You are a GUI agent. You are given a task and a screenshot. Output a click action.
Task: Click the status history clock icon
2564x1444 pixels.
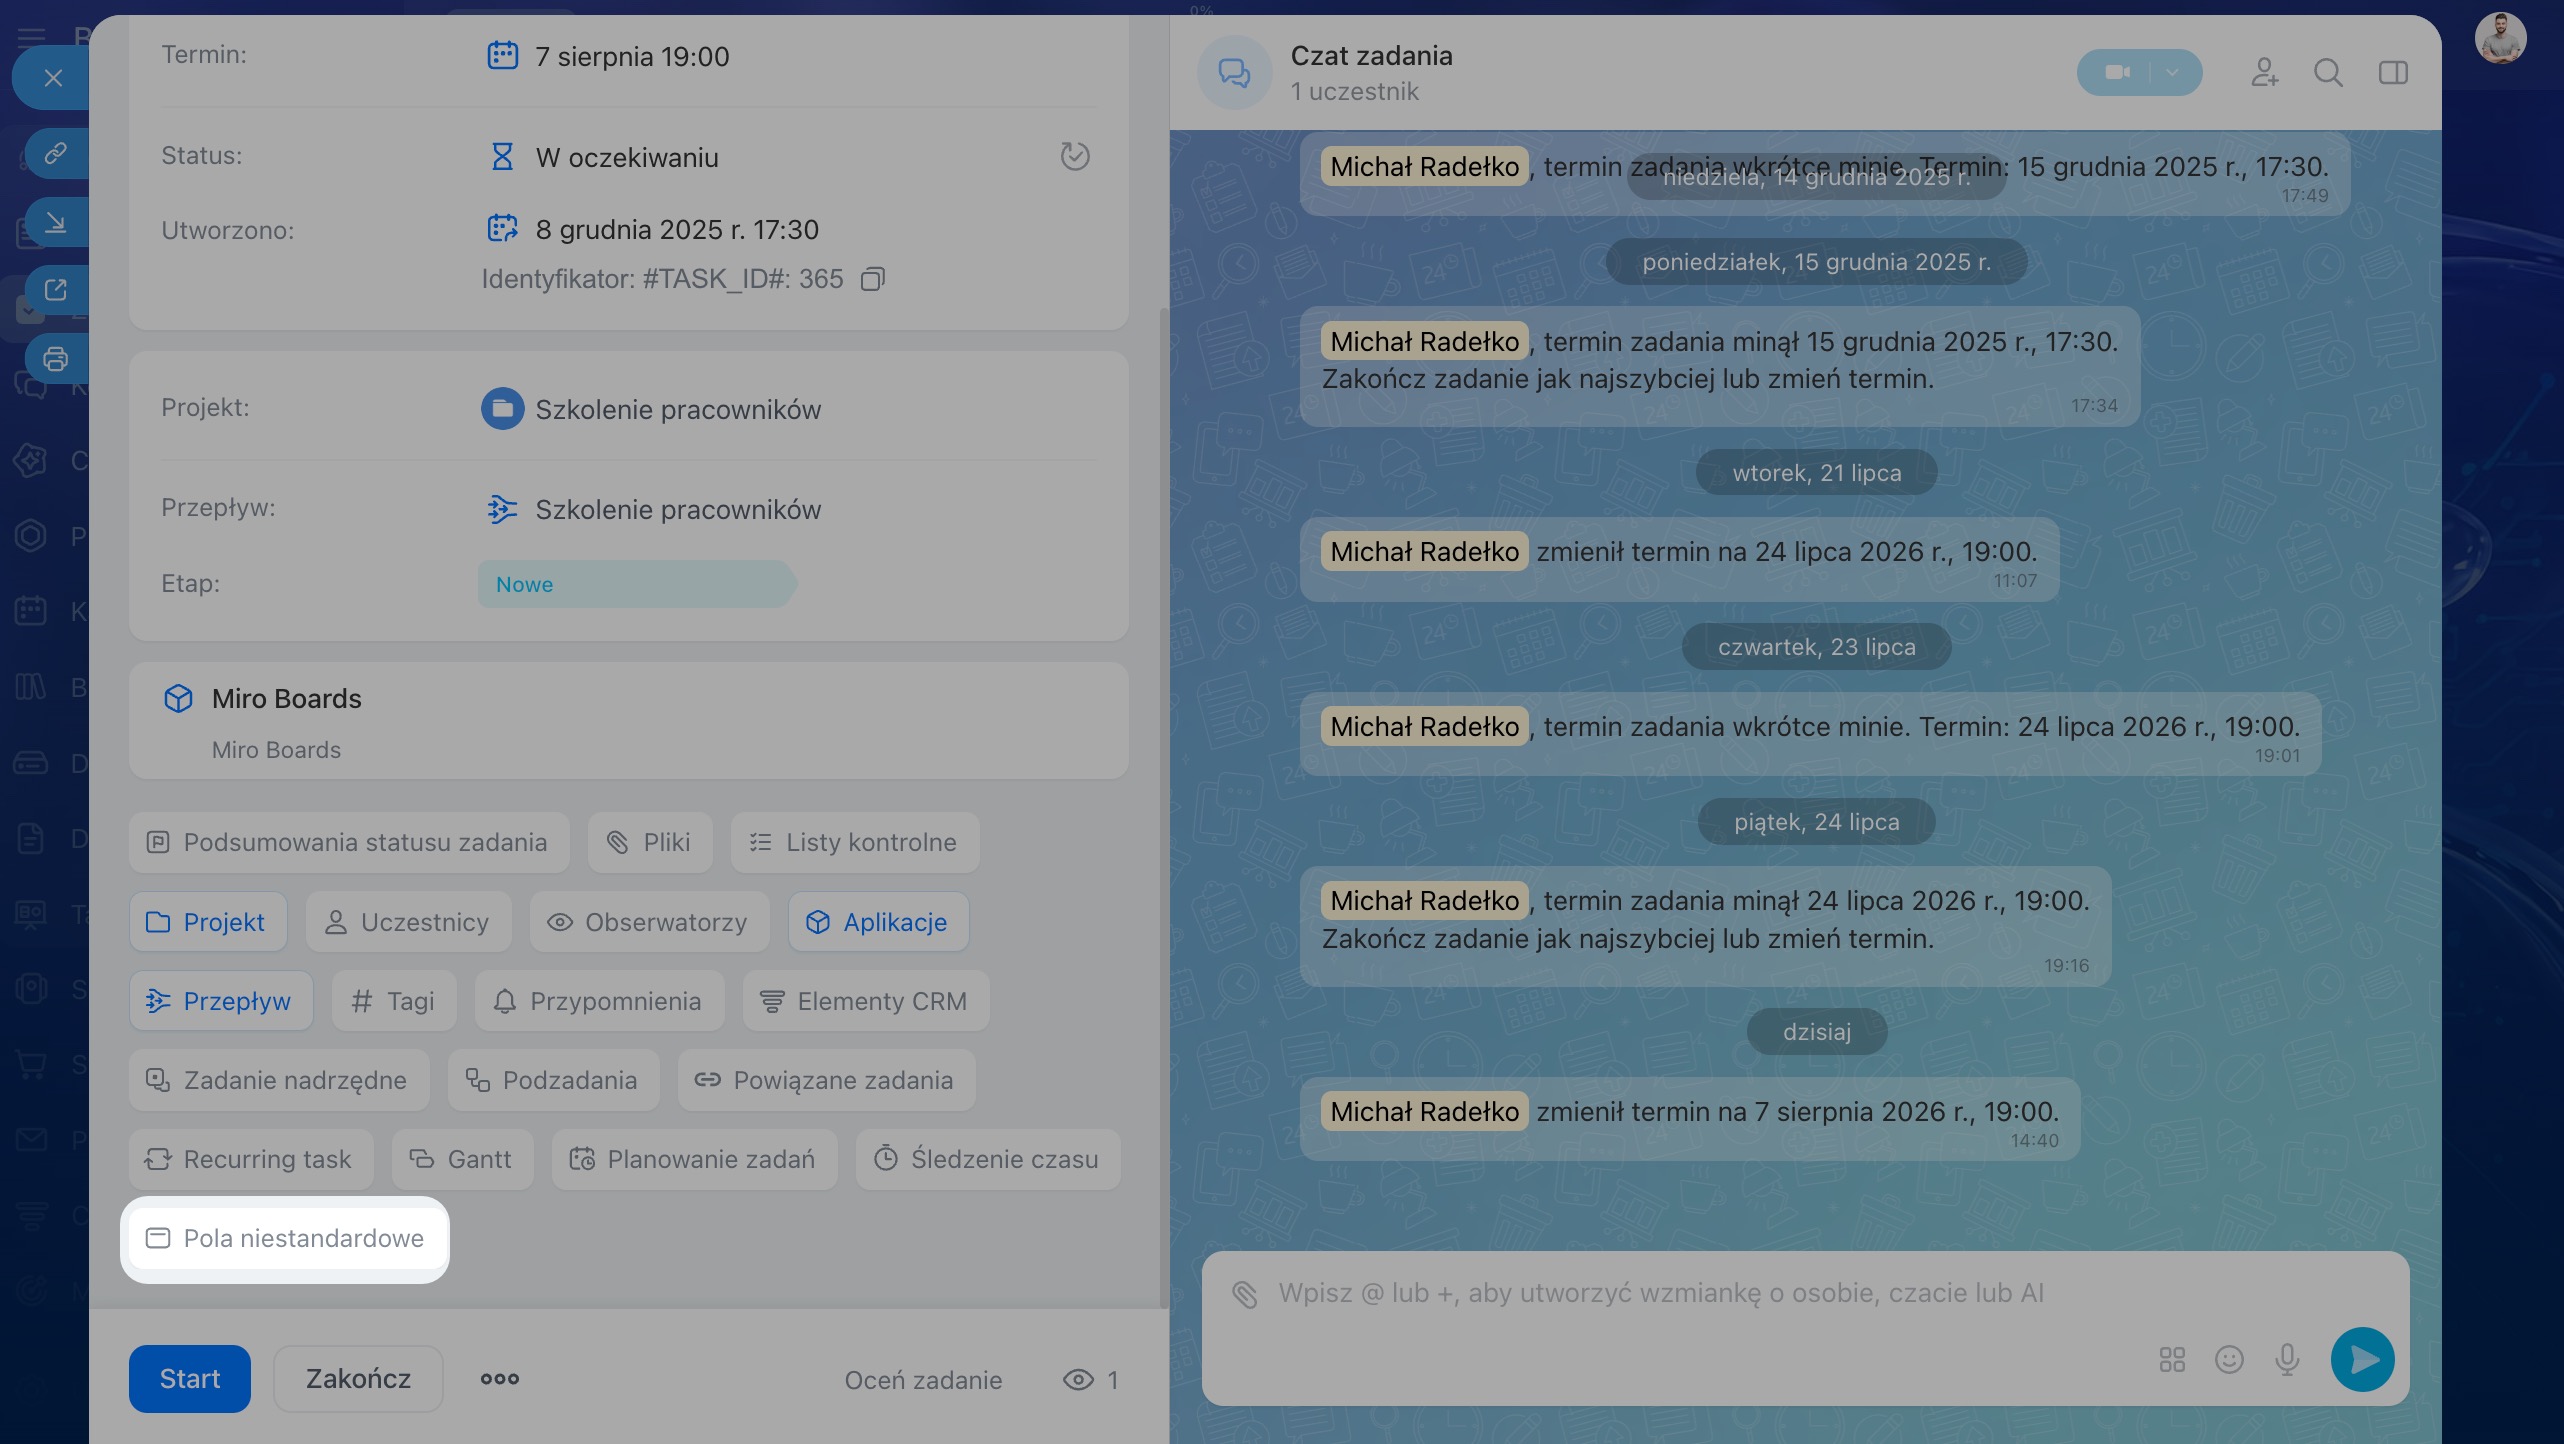pos(1075,156)
